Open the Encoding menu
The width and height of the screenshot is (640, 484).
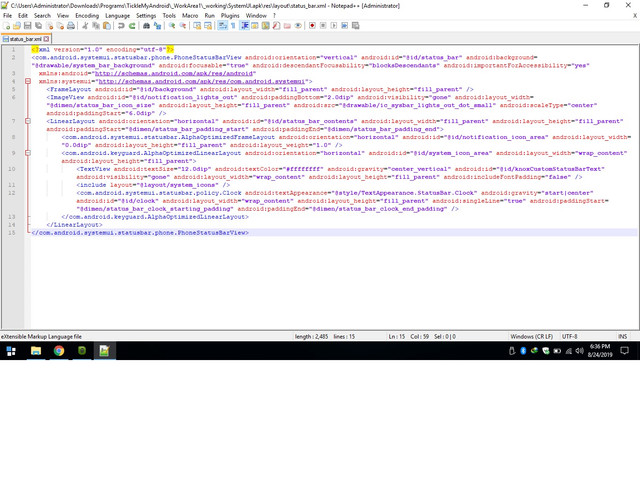87,16
